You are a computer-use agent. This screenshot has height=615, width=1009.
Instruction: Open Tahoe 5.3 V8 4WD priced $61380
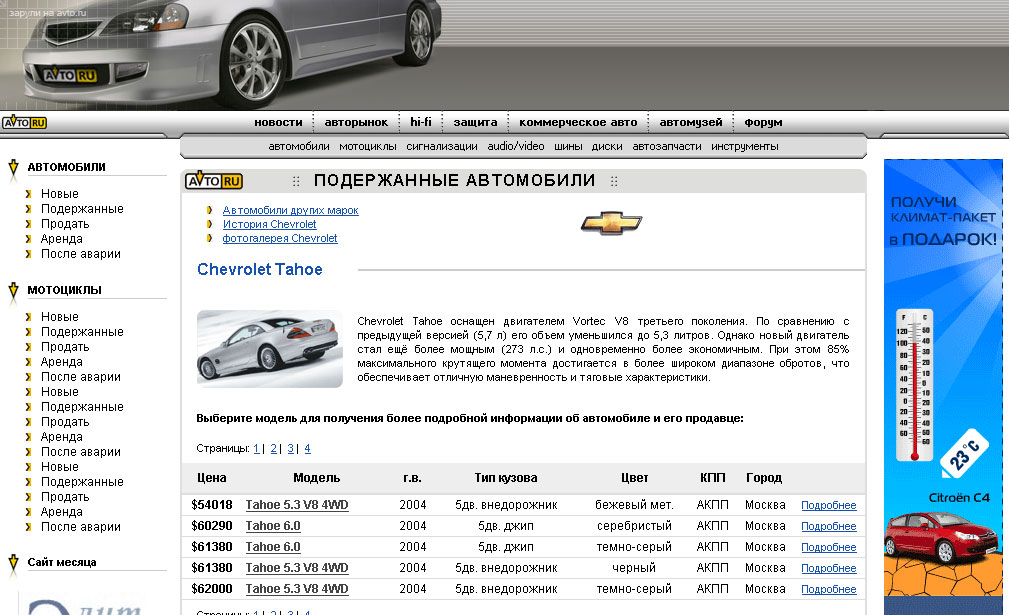coord(297,568)
